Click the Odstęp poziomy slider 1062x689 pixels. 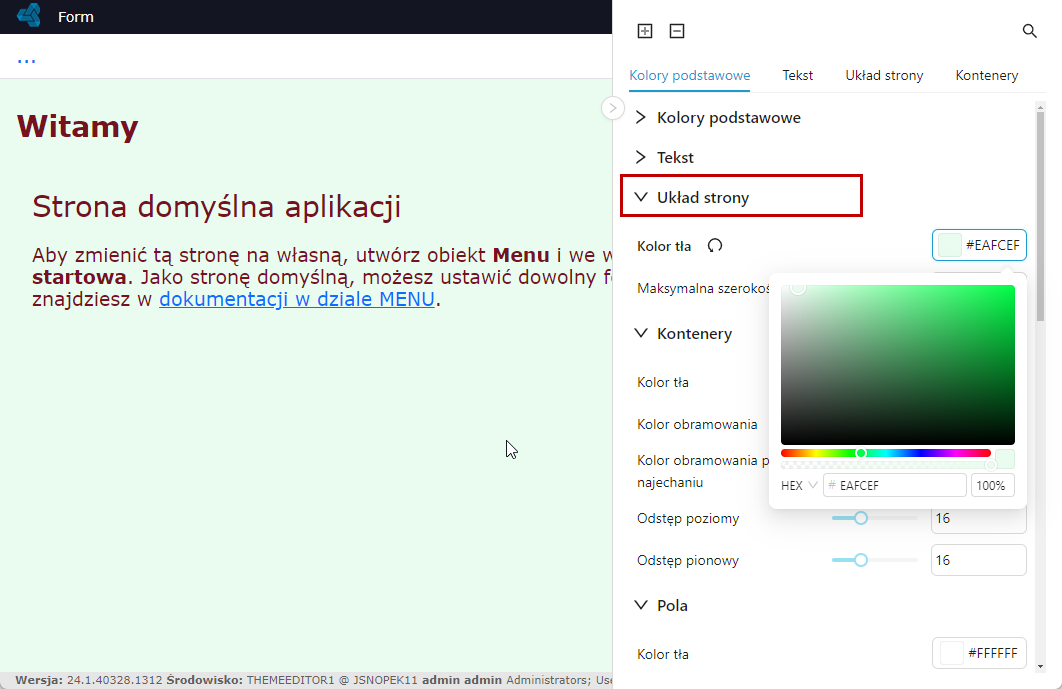click(x=875, y=518)
